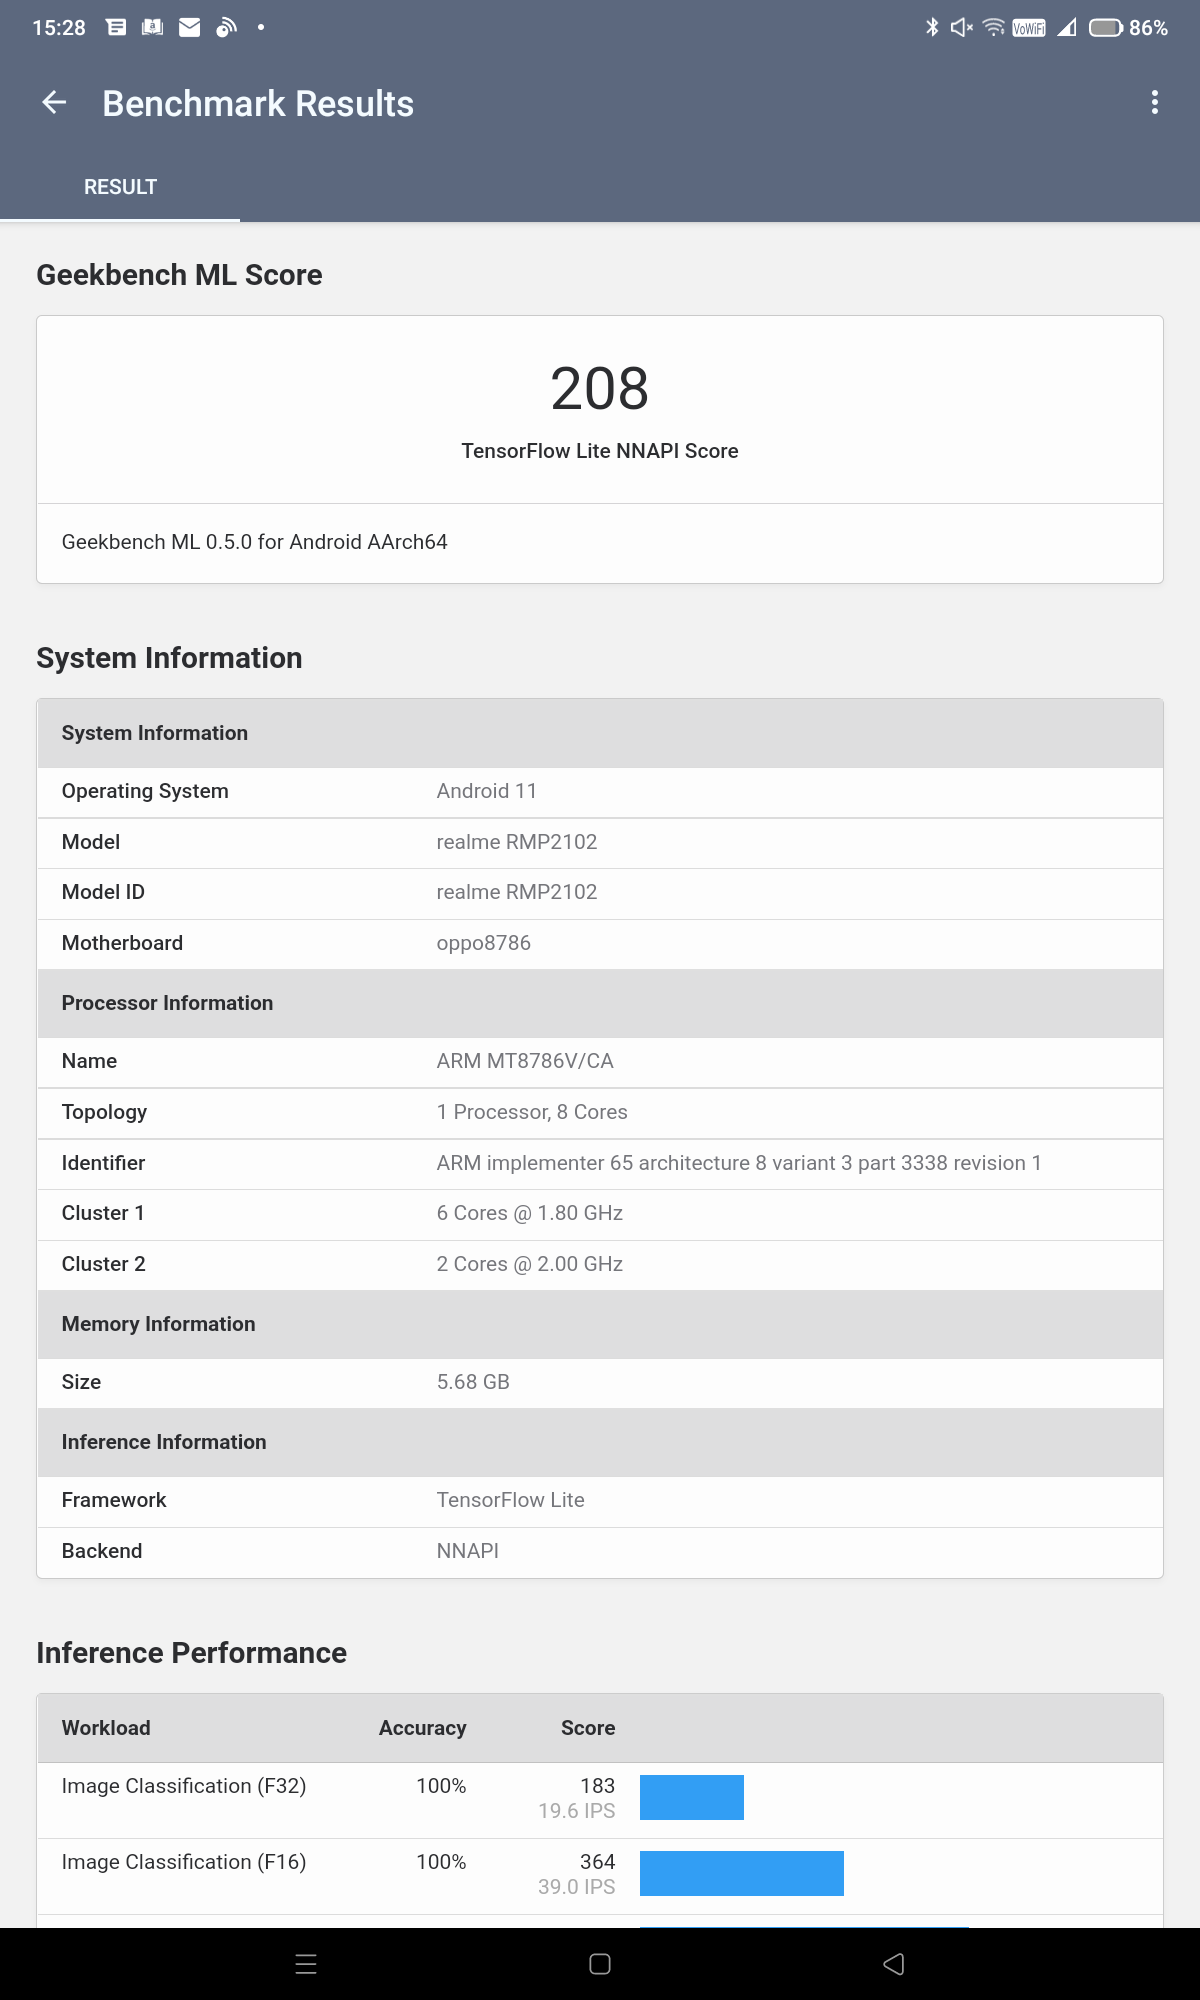The height and width of the screenshot is (2000, 1200).
Task: Tap the Geekbench ML 0.5.0 version text
Action: pyautogui.click(x=254, y=542)
